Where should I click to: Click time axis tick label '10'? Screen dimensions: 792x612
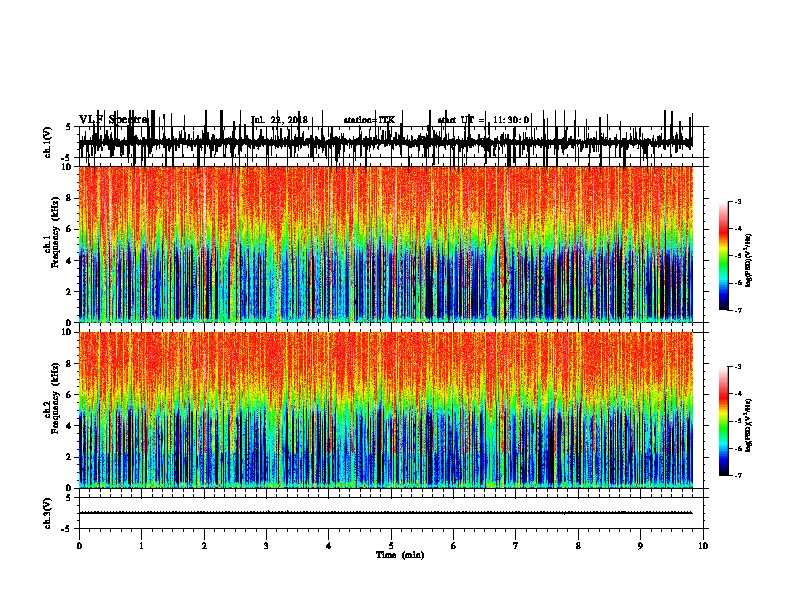click(x=703, y=545)
